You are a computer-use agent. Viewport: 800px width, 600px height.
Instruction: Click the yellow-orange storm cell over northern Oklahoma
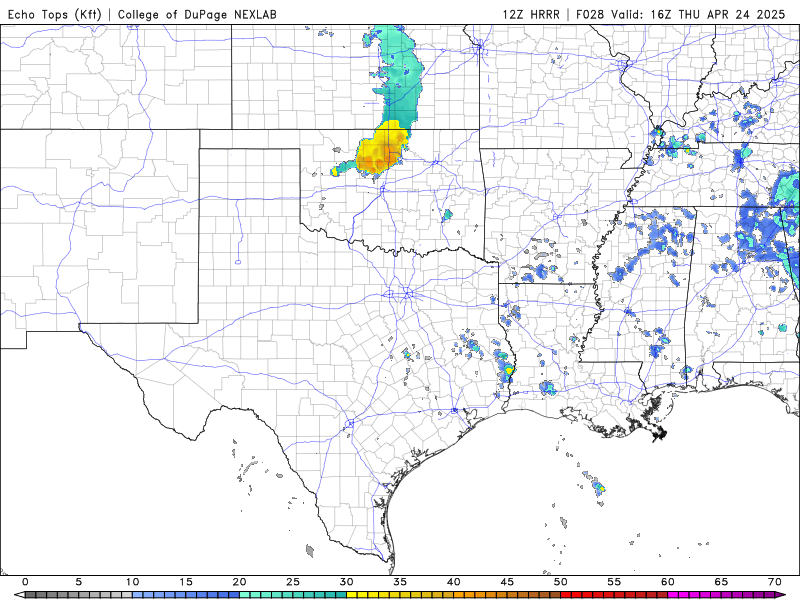tap(382, 149)
